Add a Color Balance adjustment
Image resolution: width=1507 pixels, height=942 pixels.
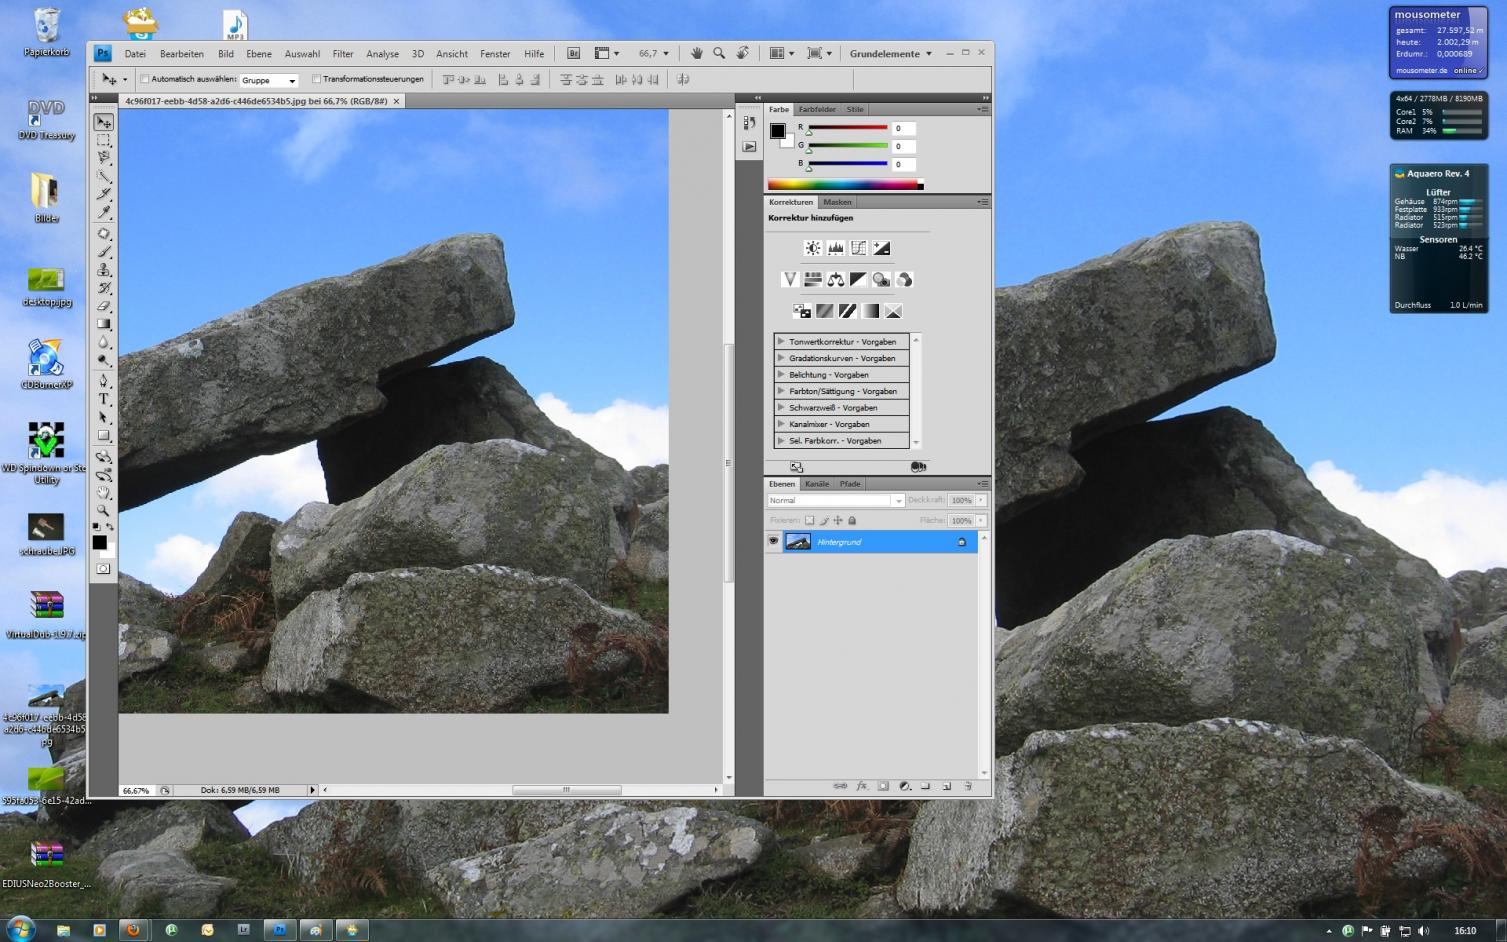point(835,279)
